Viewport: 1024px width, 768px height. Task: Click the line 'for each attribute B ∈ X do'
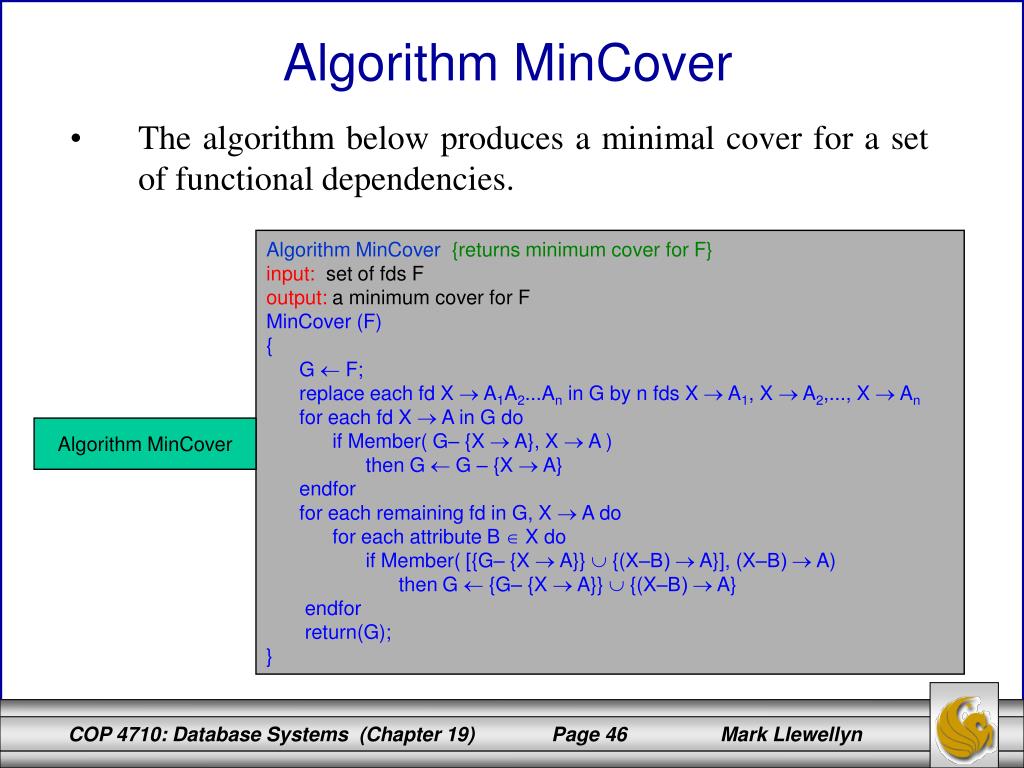[449, 537]
